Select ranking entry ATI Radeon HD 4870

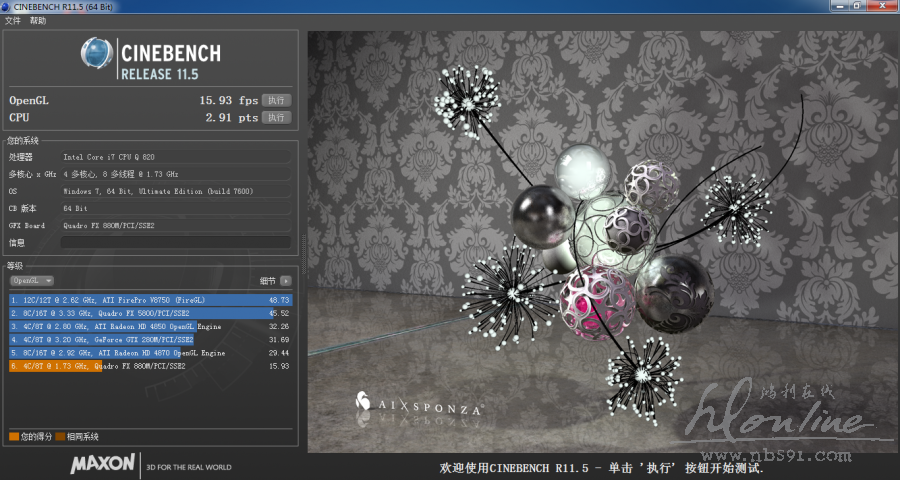[x=150, y=353]
